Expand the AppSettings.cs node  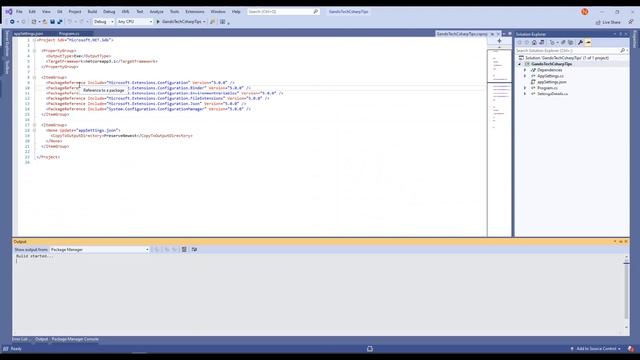525,76
